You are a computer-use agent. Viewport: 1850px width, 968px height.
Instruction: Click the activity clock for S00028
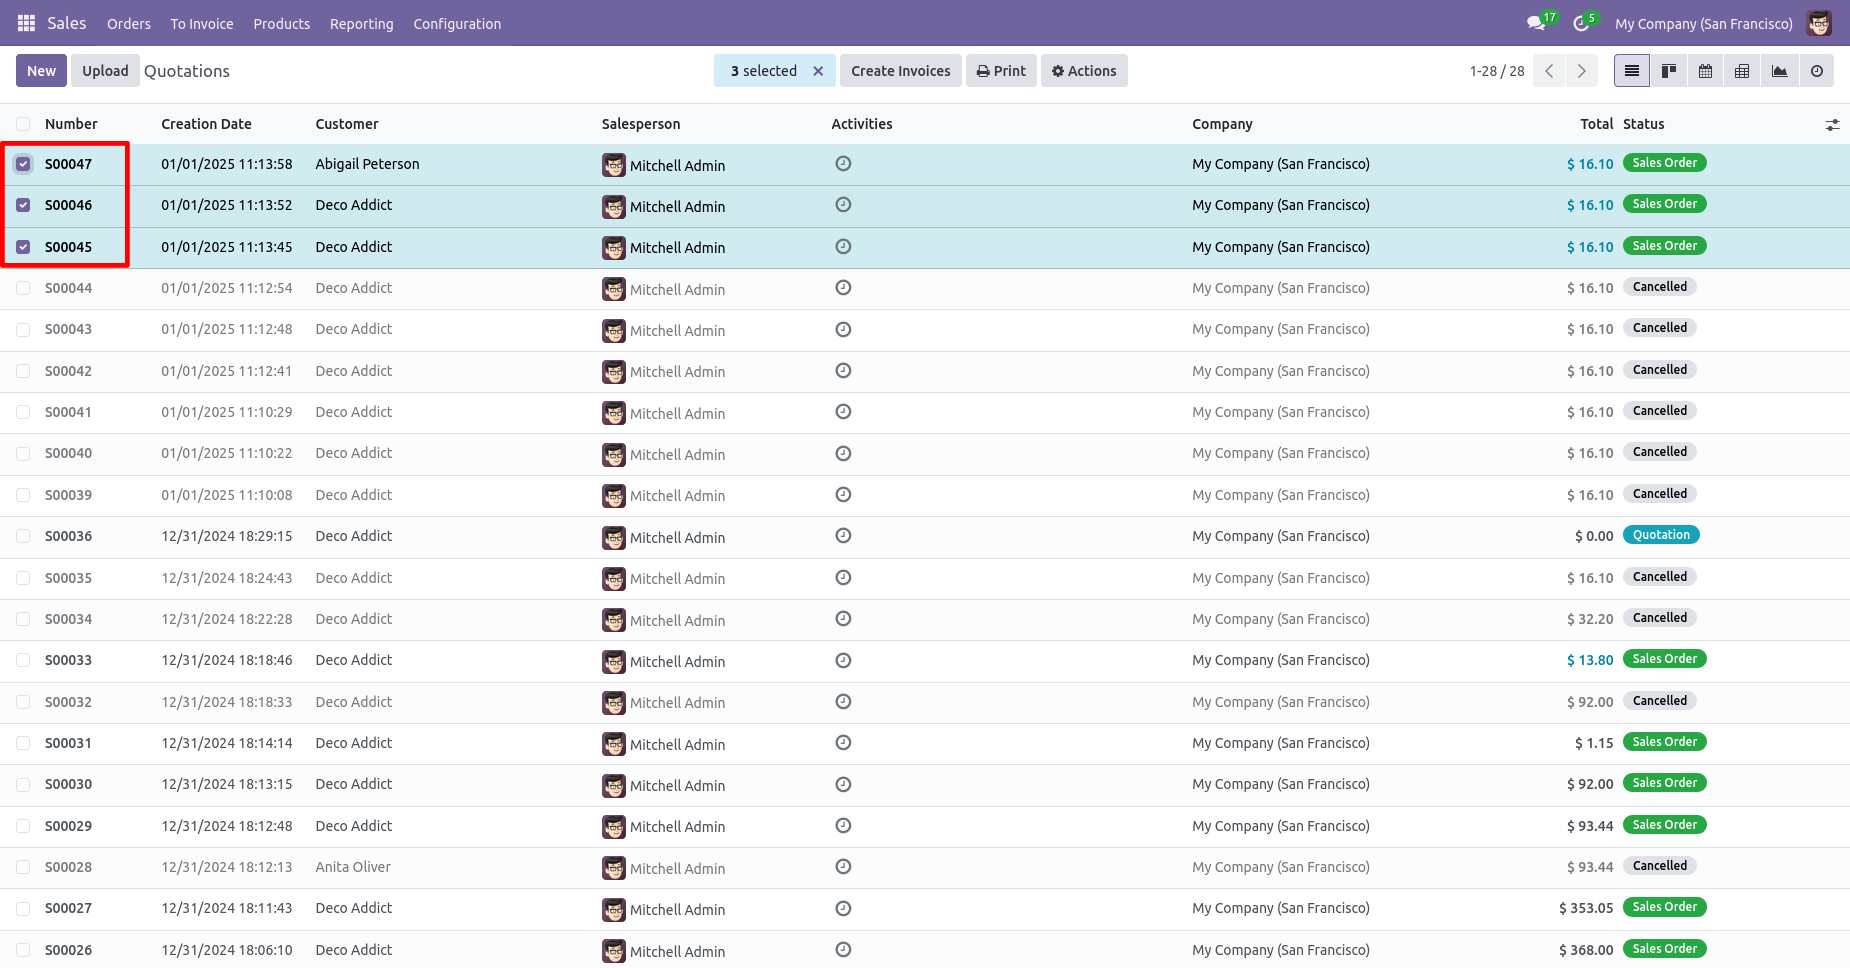pos(843,867)
